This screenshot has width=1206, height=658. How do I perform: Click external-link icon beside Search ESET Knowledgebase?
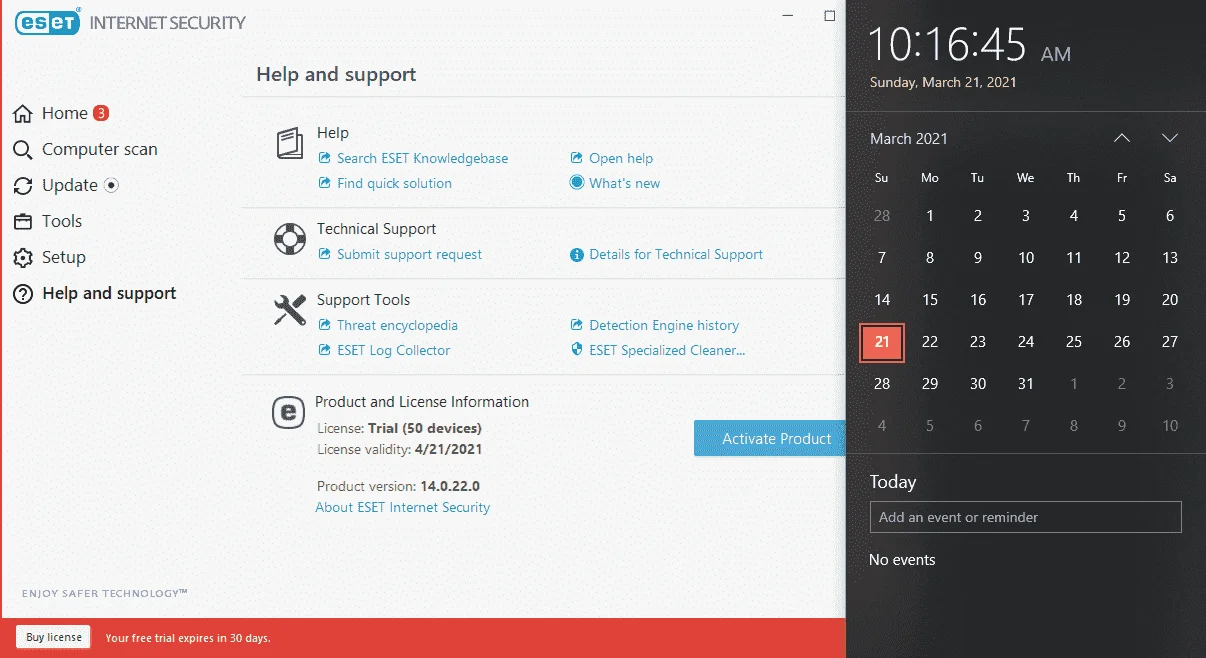tap(325, 158)
